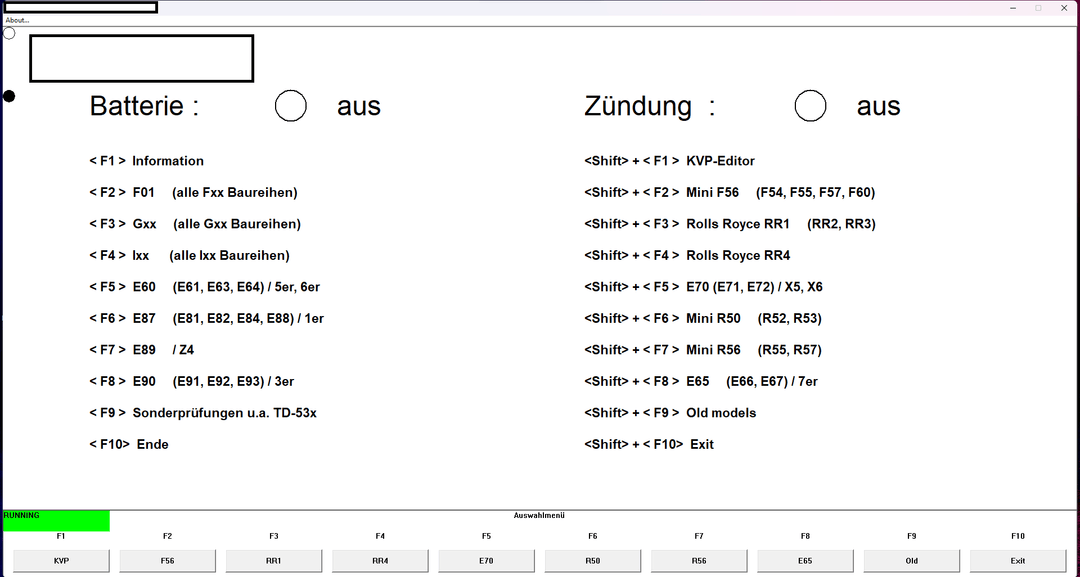This screenshot has width=1080, height=577.
Task: Click the Auswahlmenü status bar label
Action: pyautogui.click(x=539, y=515)
